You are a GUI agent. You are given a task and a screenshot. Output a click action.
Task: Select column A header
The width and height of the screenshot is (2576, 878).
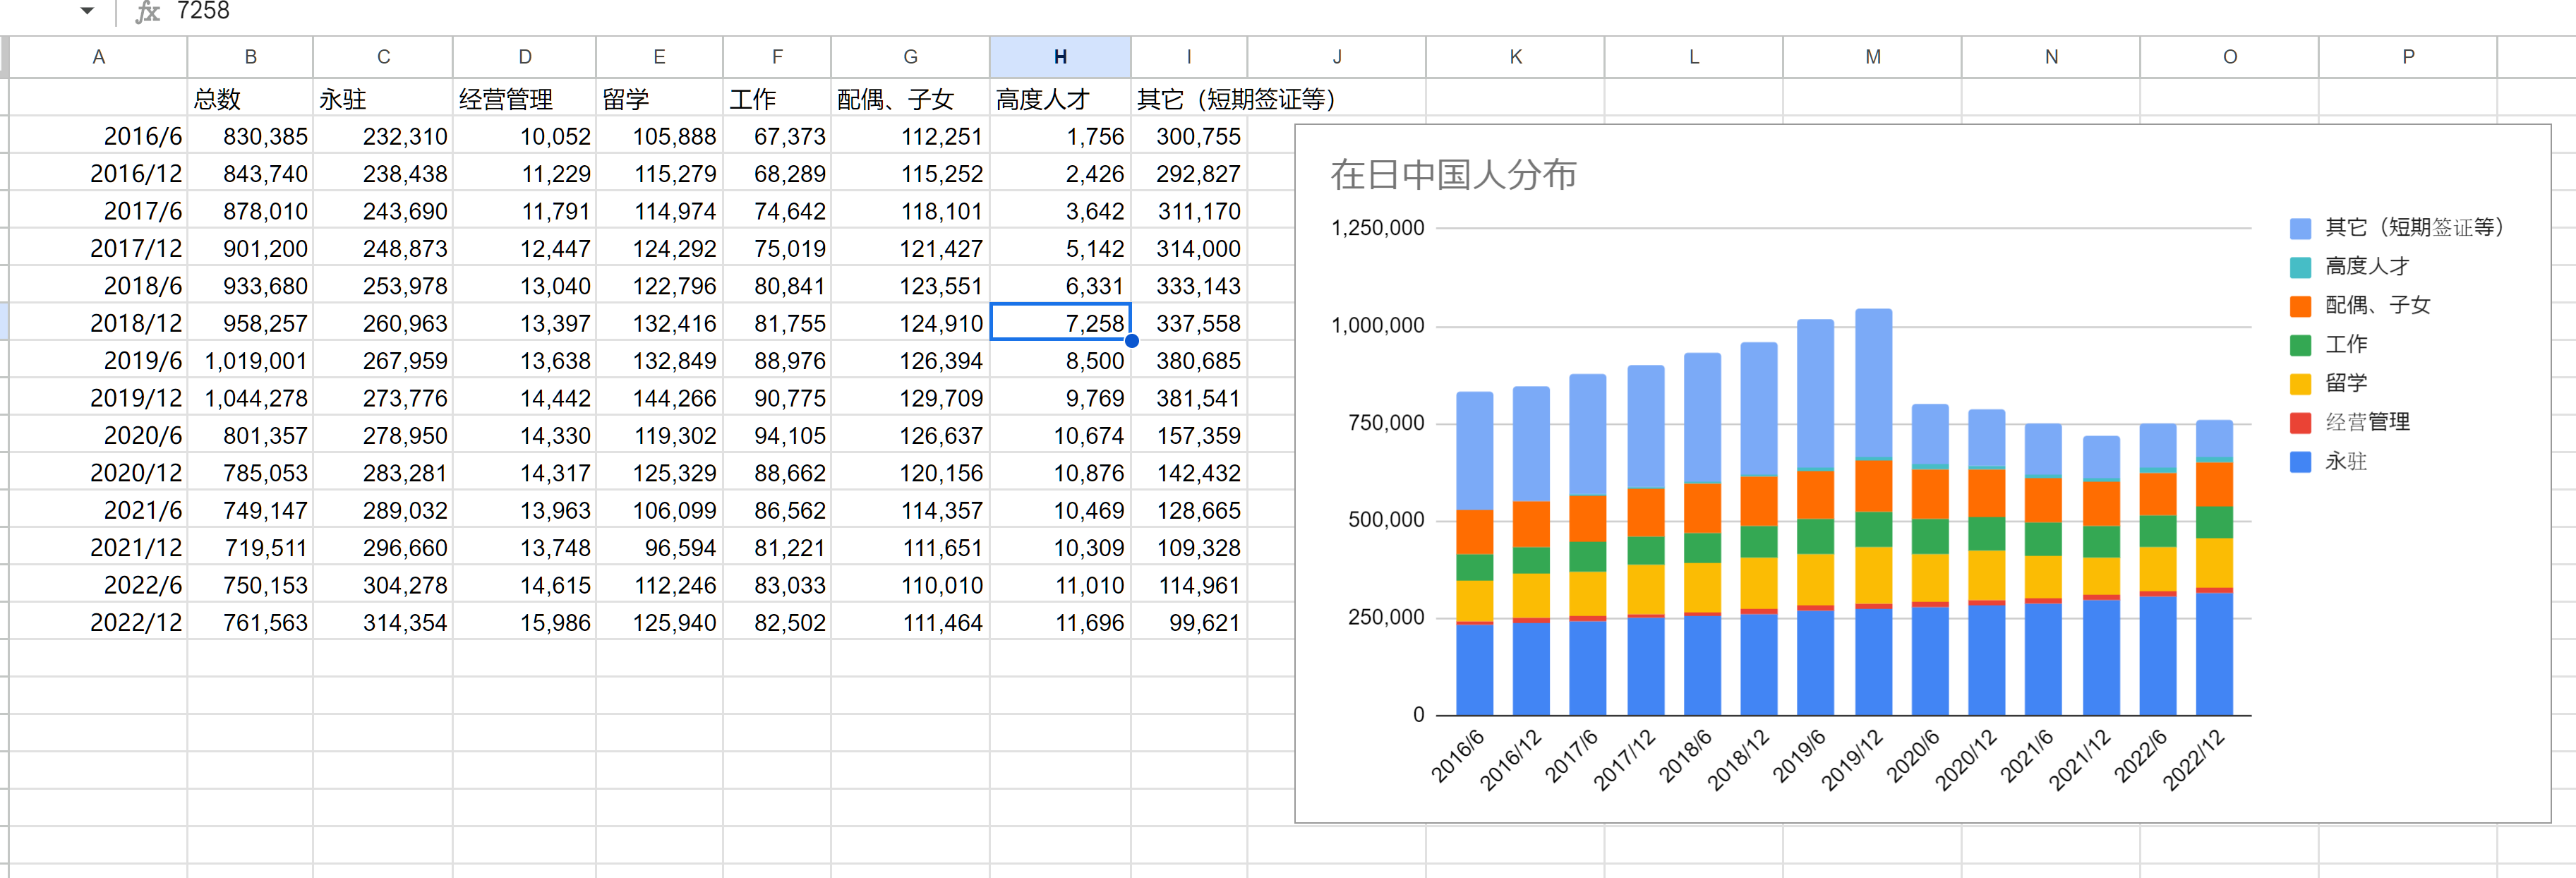coord(98,57)
